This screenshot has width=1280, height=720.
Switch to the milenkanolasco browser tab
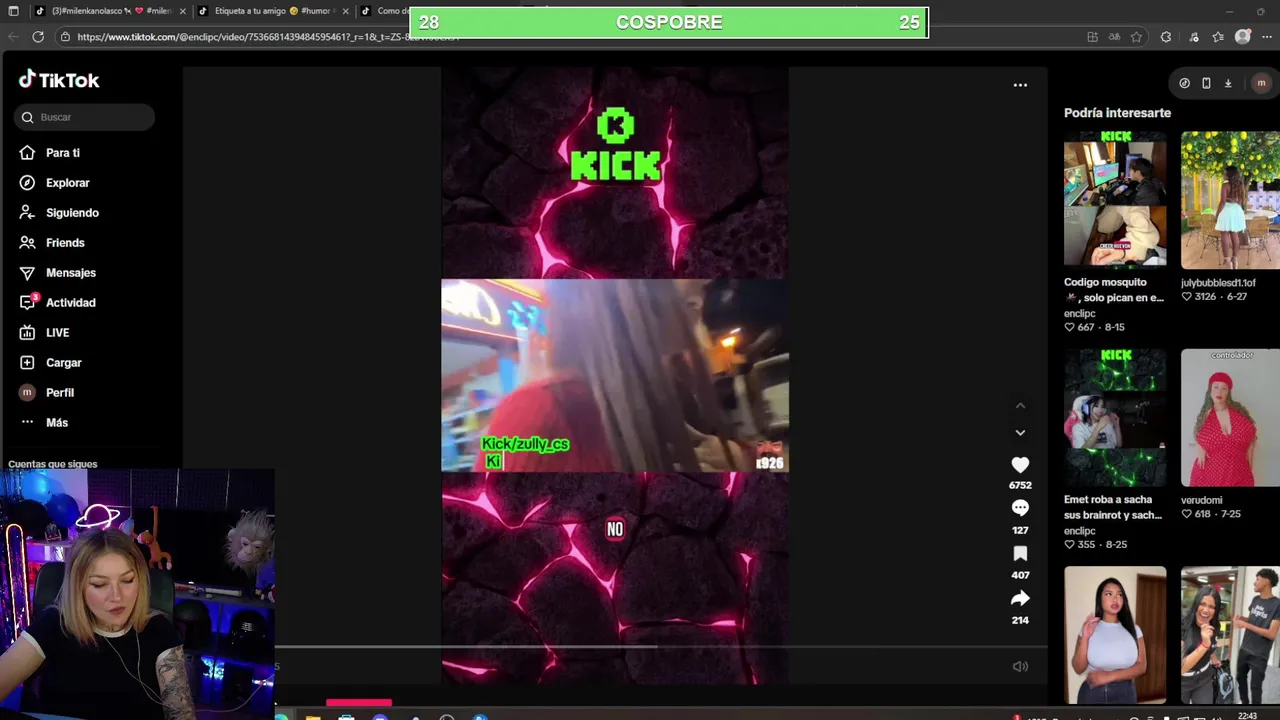point(111,11)
